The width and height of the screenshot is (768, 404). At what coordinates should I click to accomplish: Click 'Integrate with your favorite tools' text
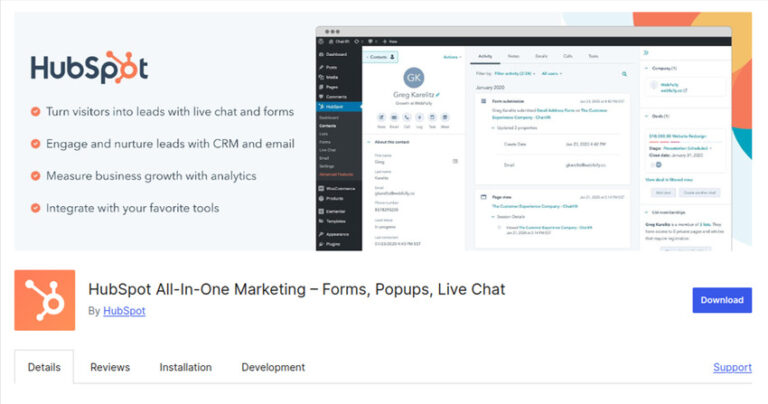[133, 208]
